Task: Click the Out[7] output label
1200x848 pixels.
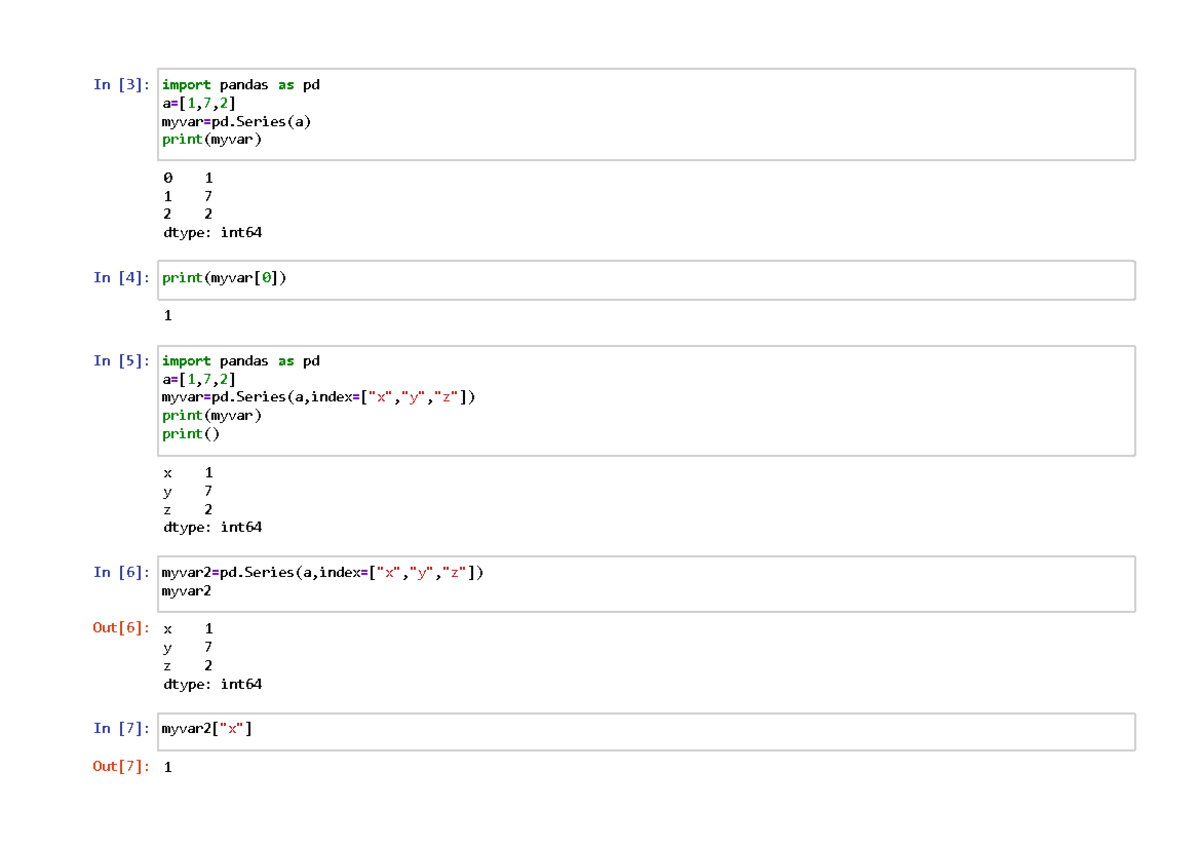Action: [121, 766]
